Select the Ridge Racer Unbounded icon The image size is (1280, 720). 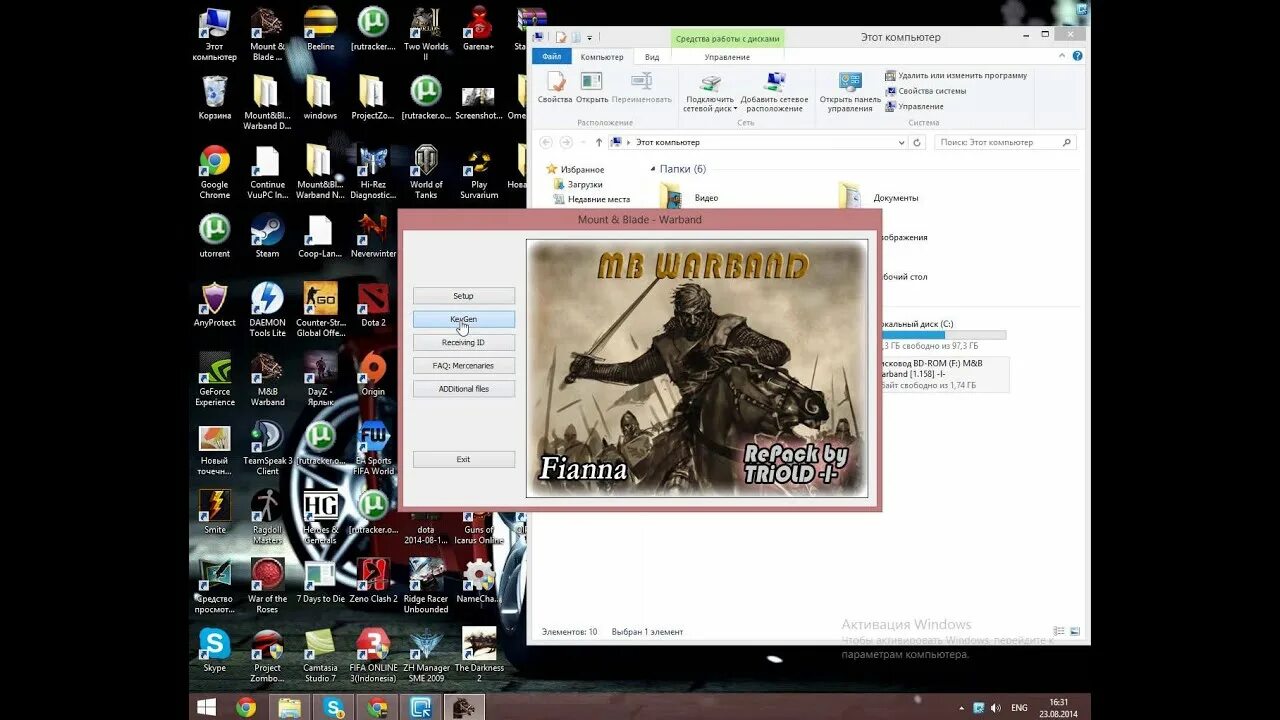click(426, 585)
